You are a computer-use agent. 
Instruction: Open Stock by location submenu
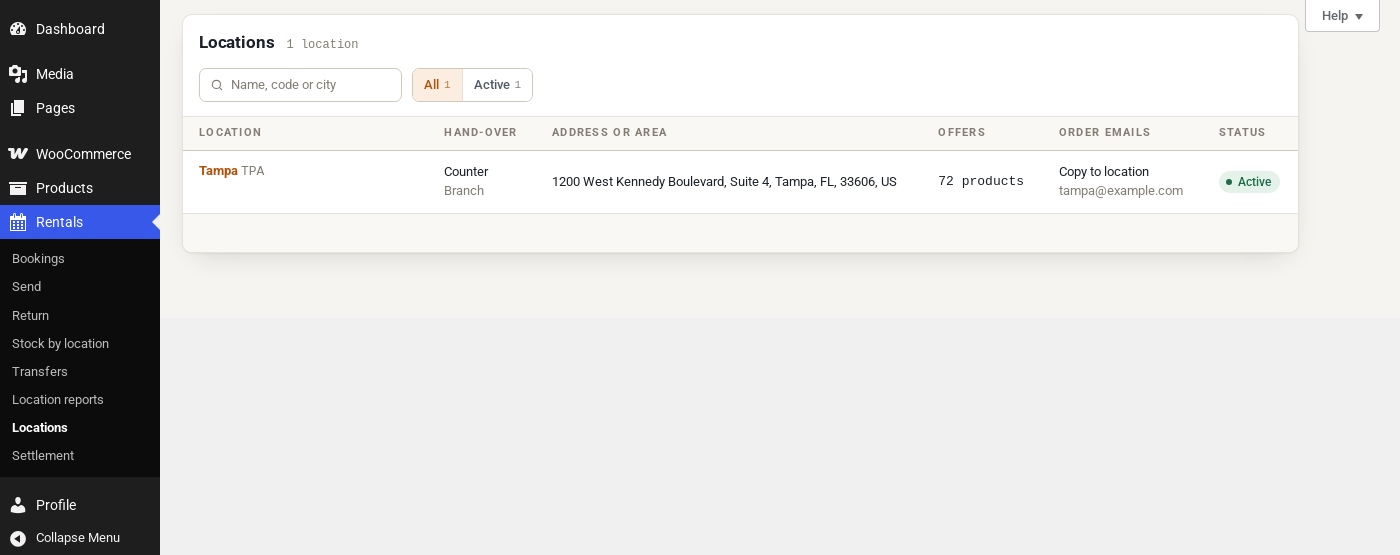pyautogui.click(x=60, y=343)
